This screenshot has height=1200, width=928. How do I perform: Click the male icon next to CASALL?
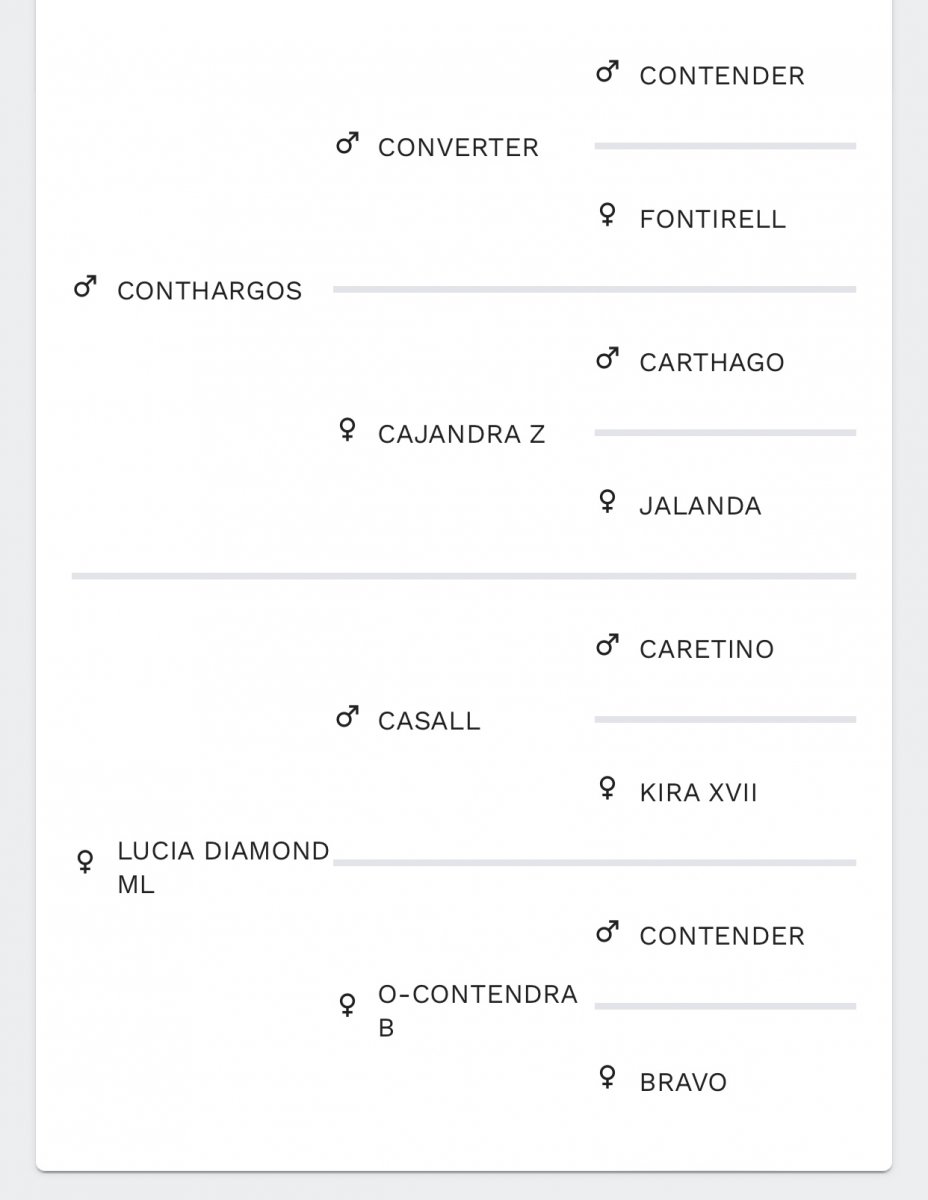[x=347, y=717]
